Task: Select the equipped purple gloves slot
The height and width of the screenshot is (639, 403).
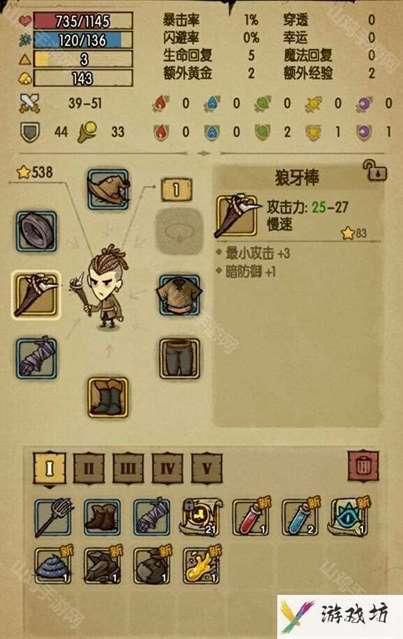Action: coord(37,358)
